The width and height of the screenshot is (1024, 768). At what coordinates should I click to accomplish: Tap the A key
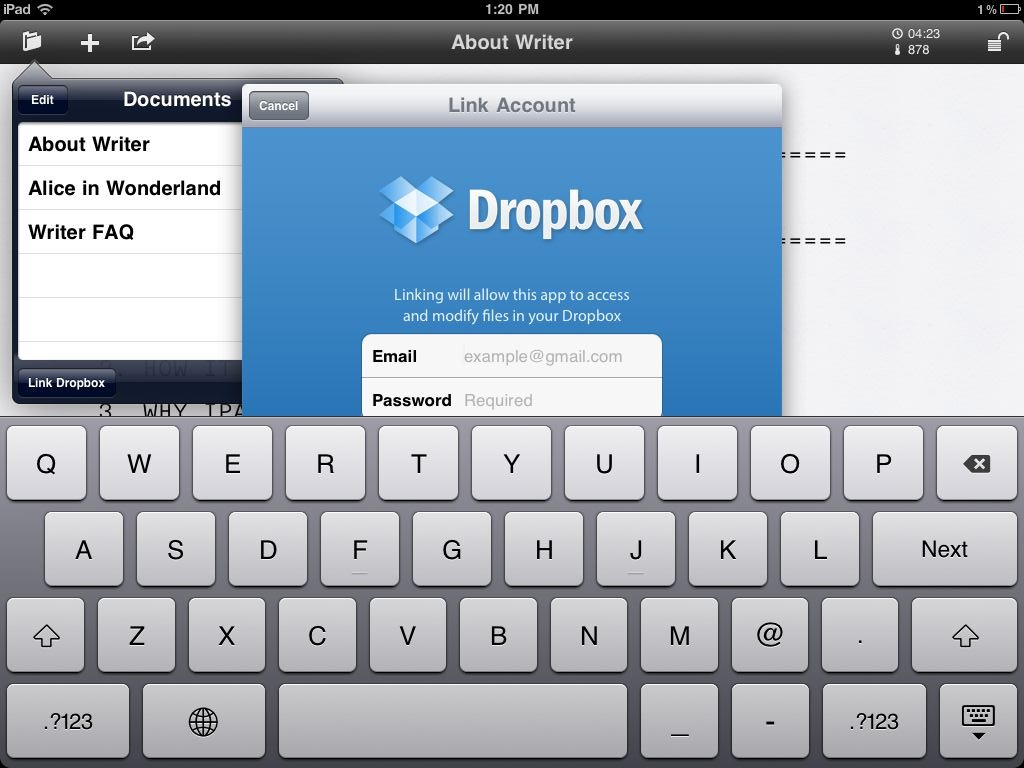(84, 549)
